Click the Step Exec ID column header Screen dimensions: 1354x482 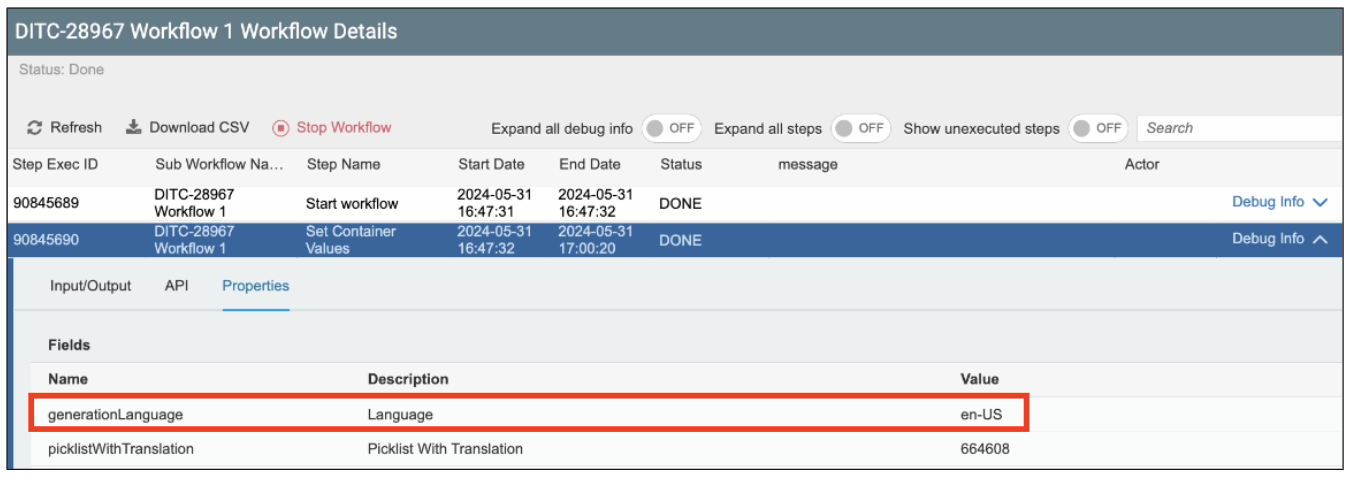[x=55, y=164]
